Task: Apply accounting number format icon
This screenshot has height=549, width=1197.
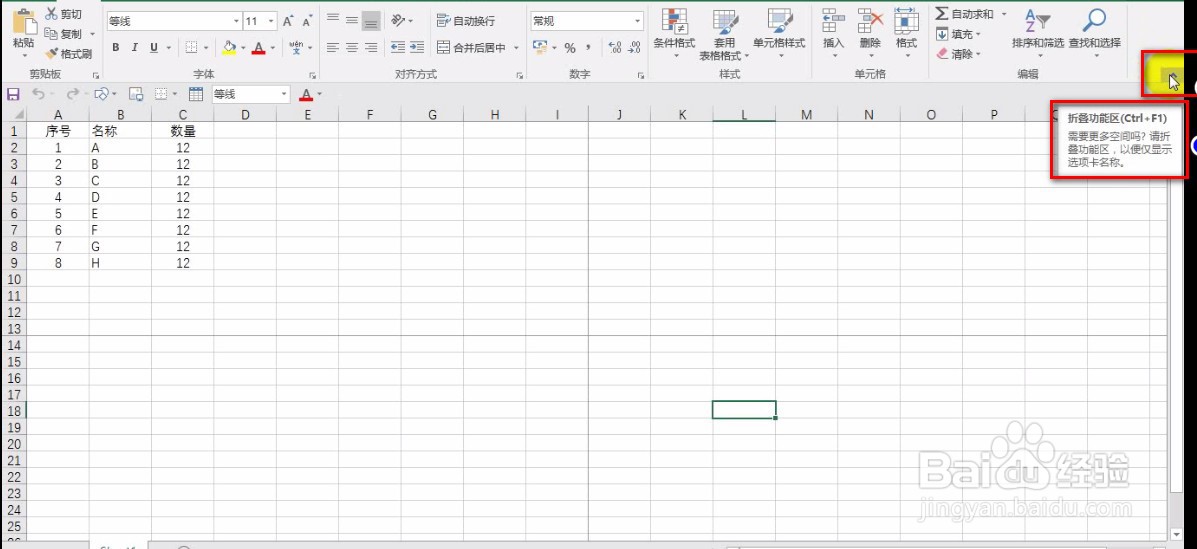Action: (540, 47)
